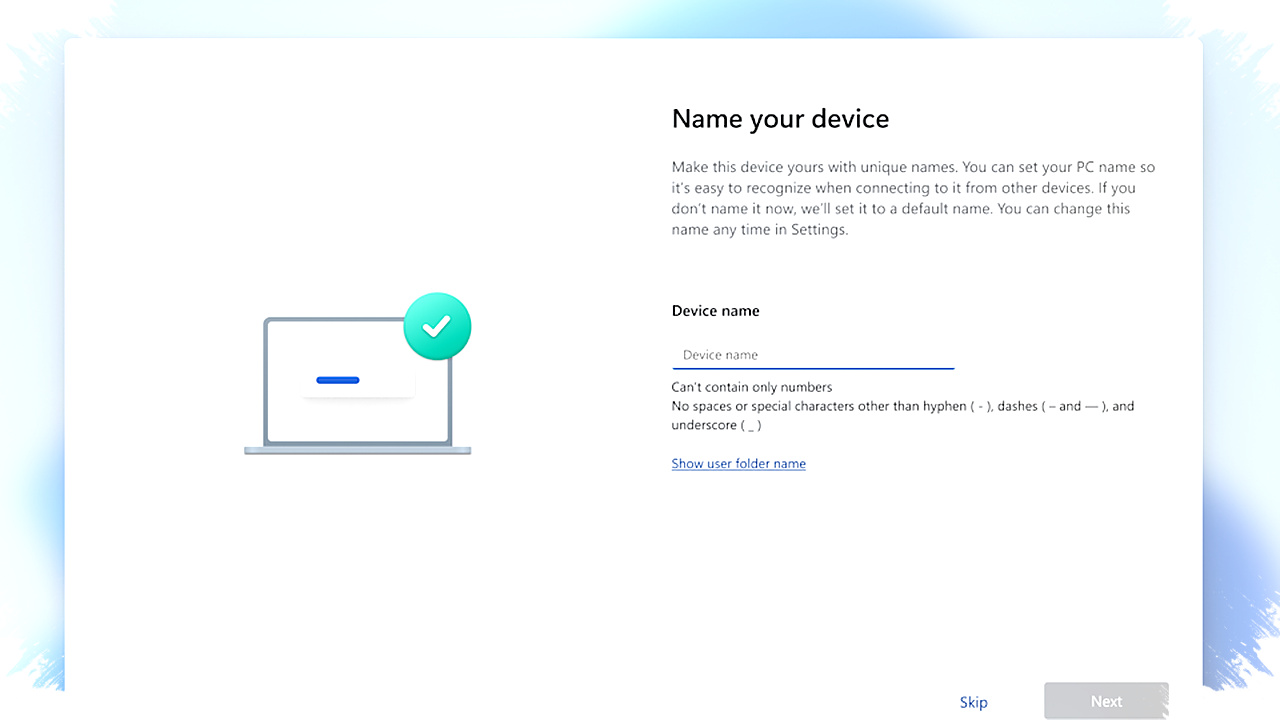Click the green checkmark badge icon
The image size is (1280, 720).
click(437, 326)
